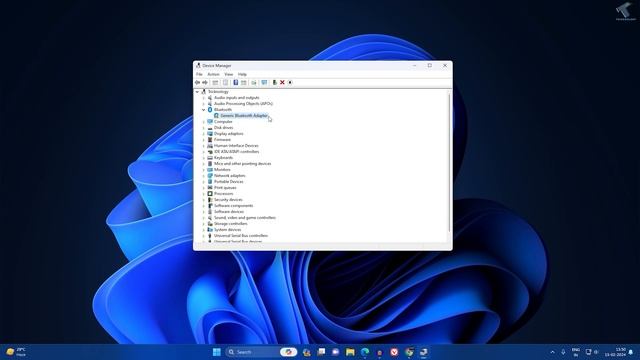
Task: Click the Device Manager taskbar icon
Action: [424, 352]
